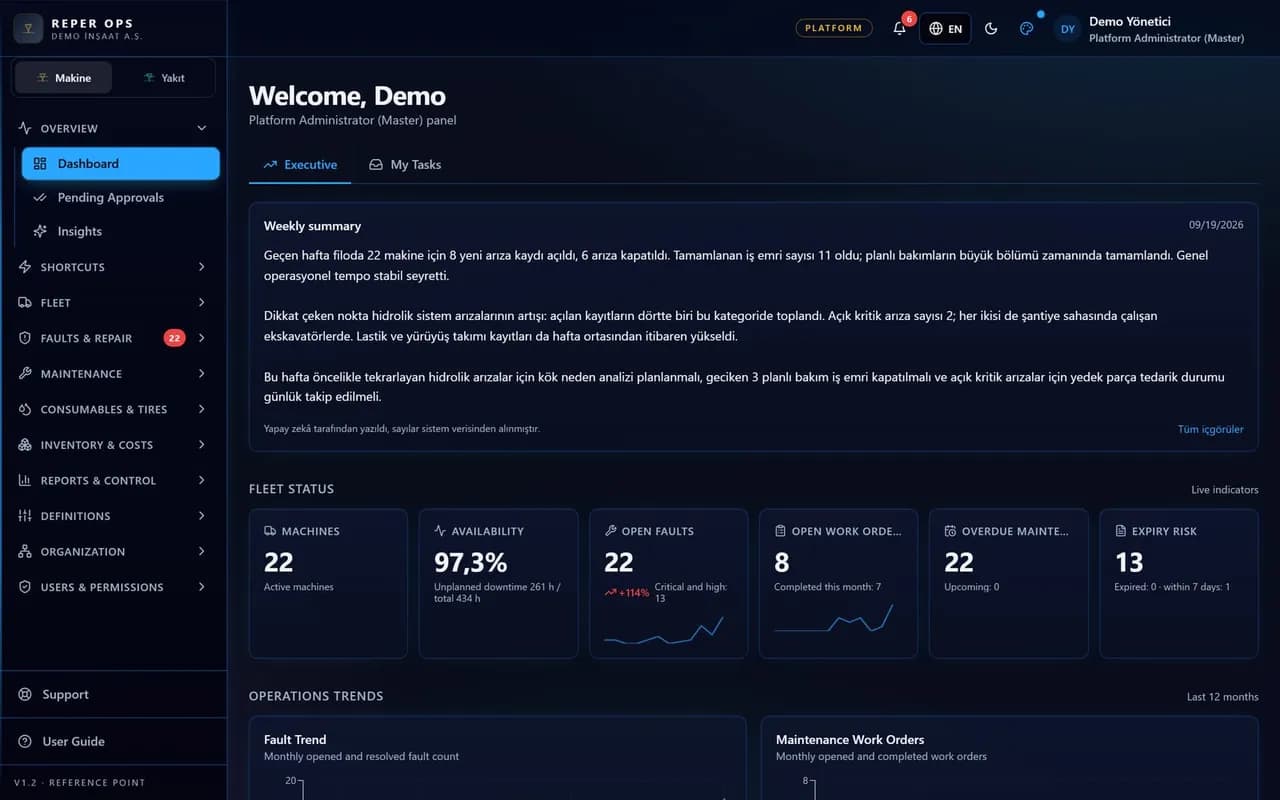Click the Fleet truck icon
The height and width of the screenshot is (800, 1280).
(25, 303)
